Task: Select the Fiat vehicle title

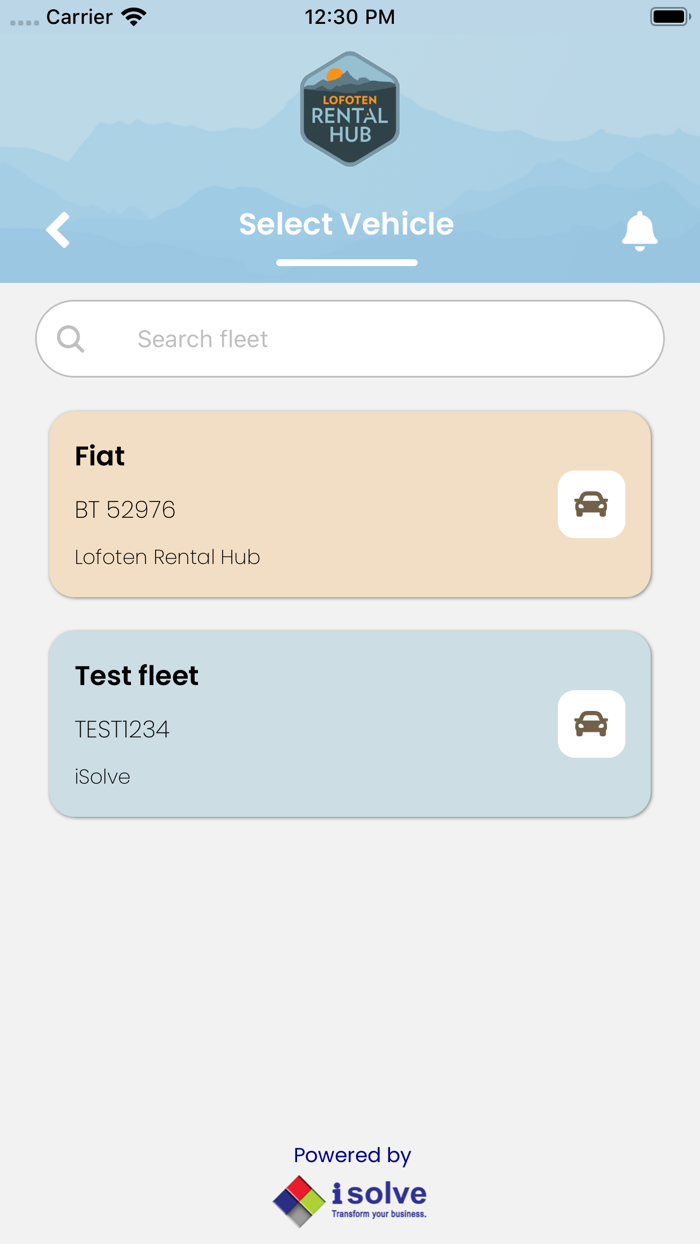Action: [x=100, y=456]
